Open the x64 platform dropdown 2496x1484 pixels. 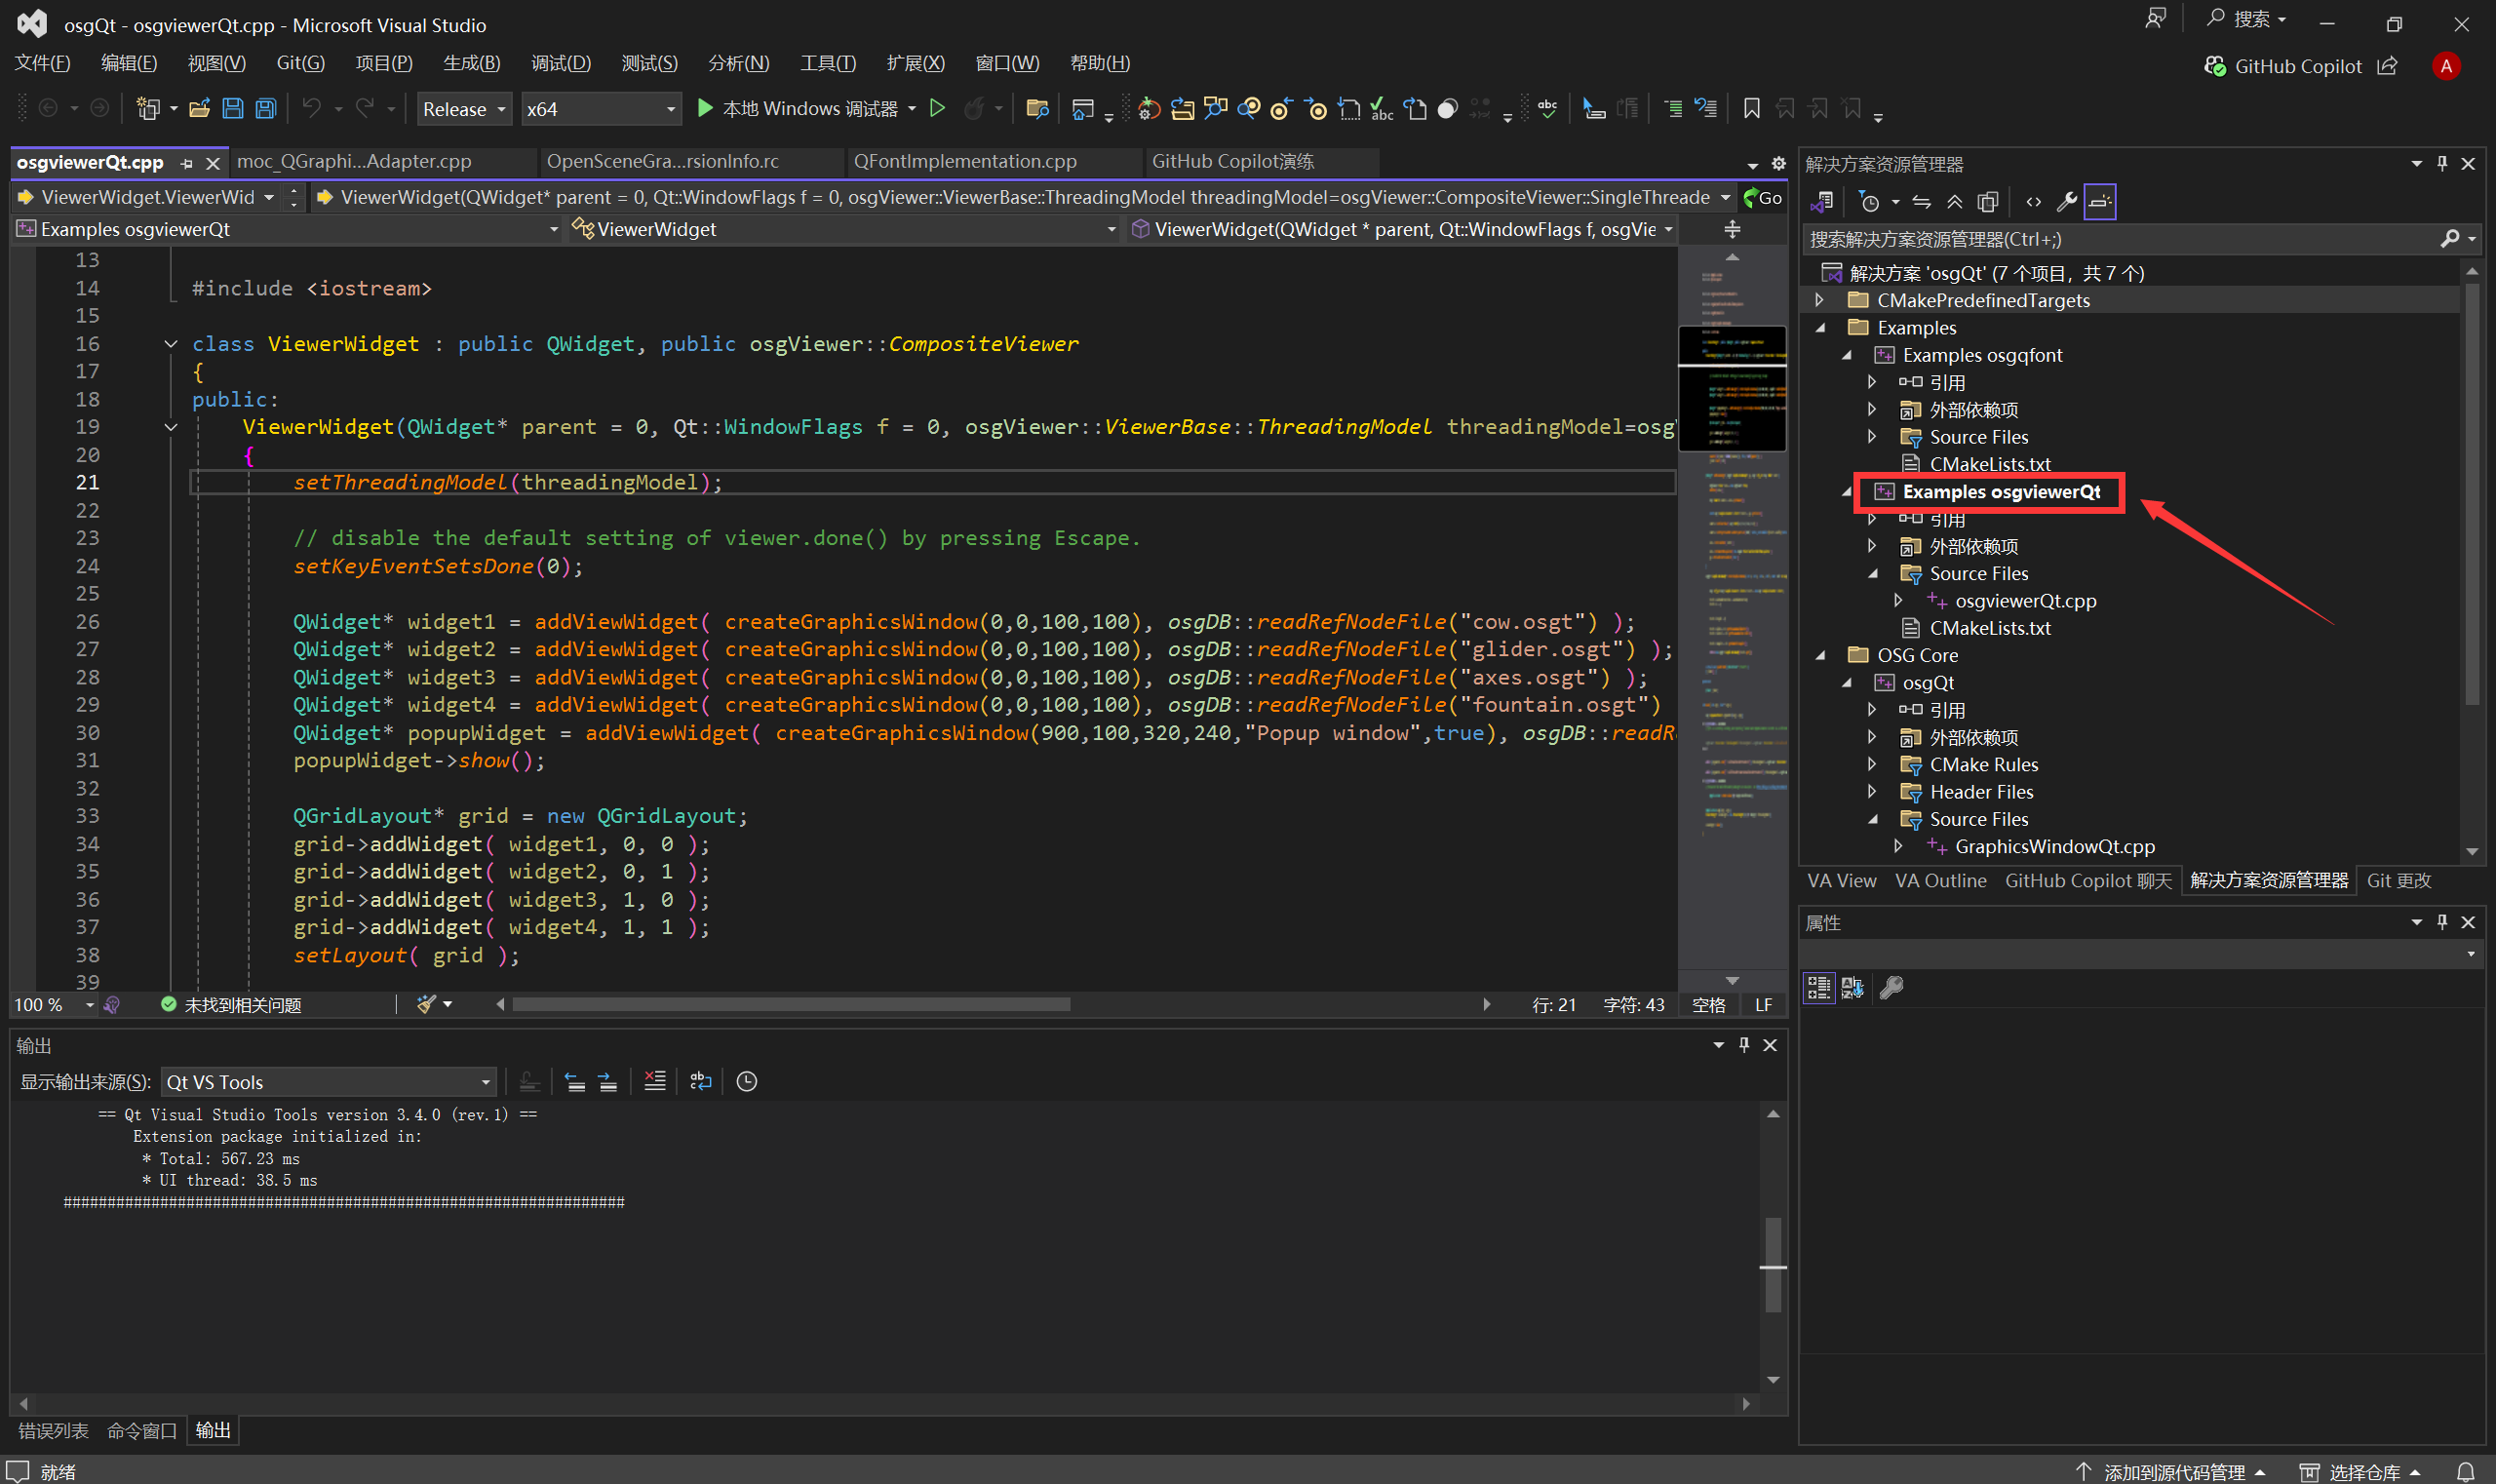600,108
